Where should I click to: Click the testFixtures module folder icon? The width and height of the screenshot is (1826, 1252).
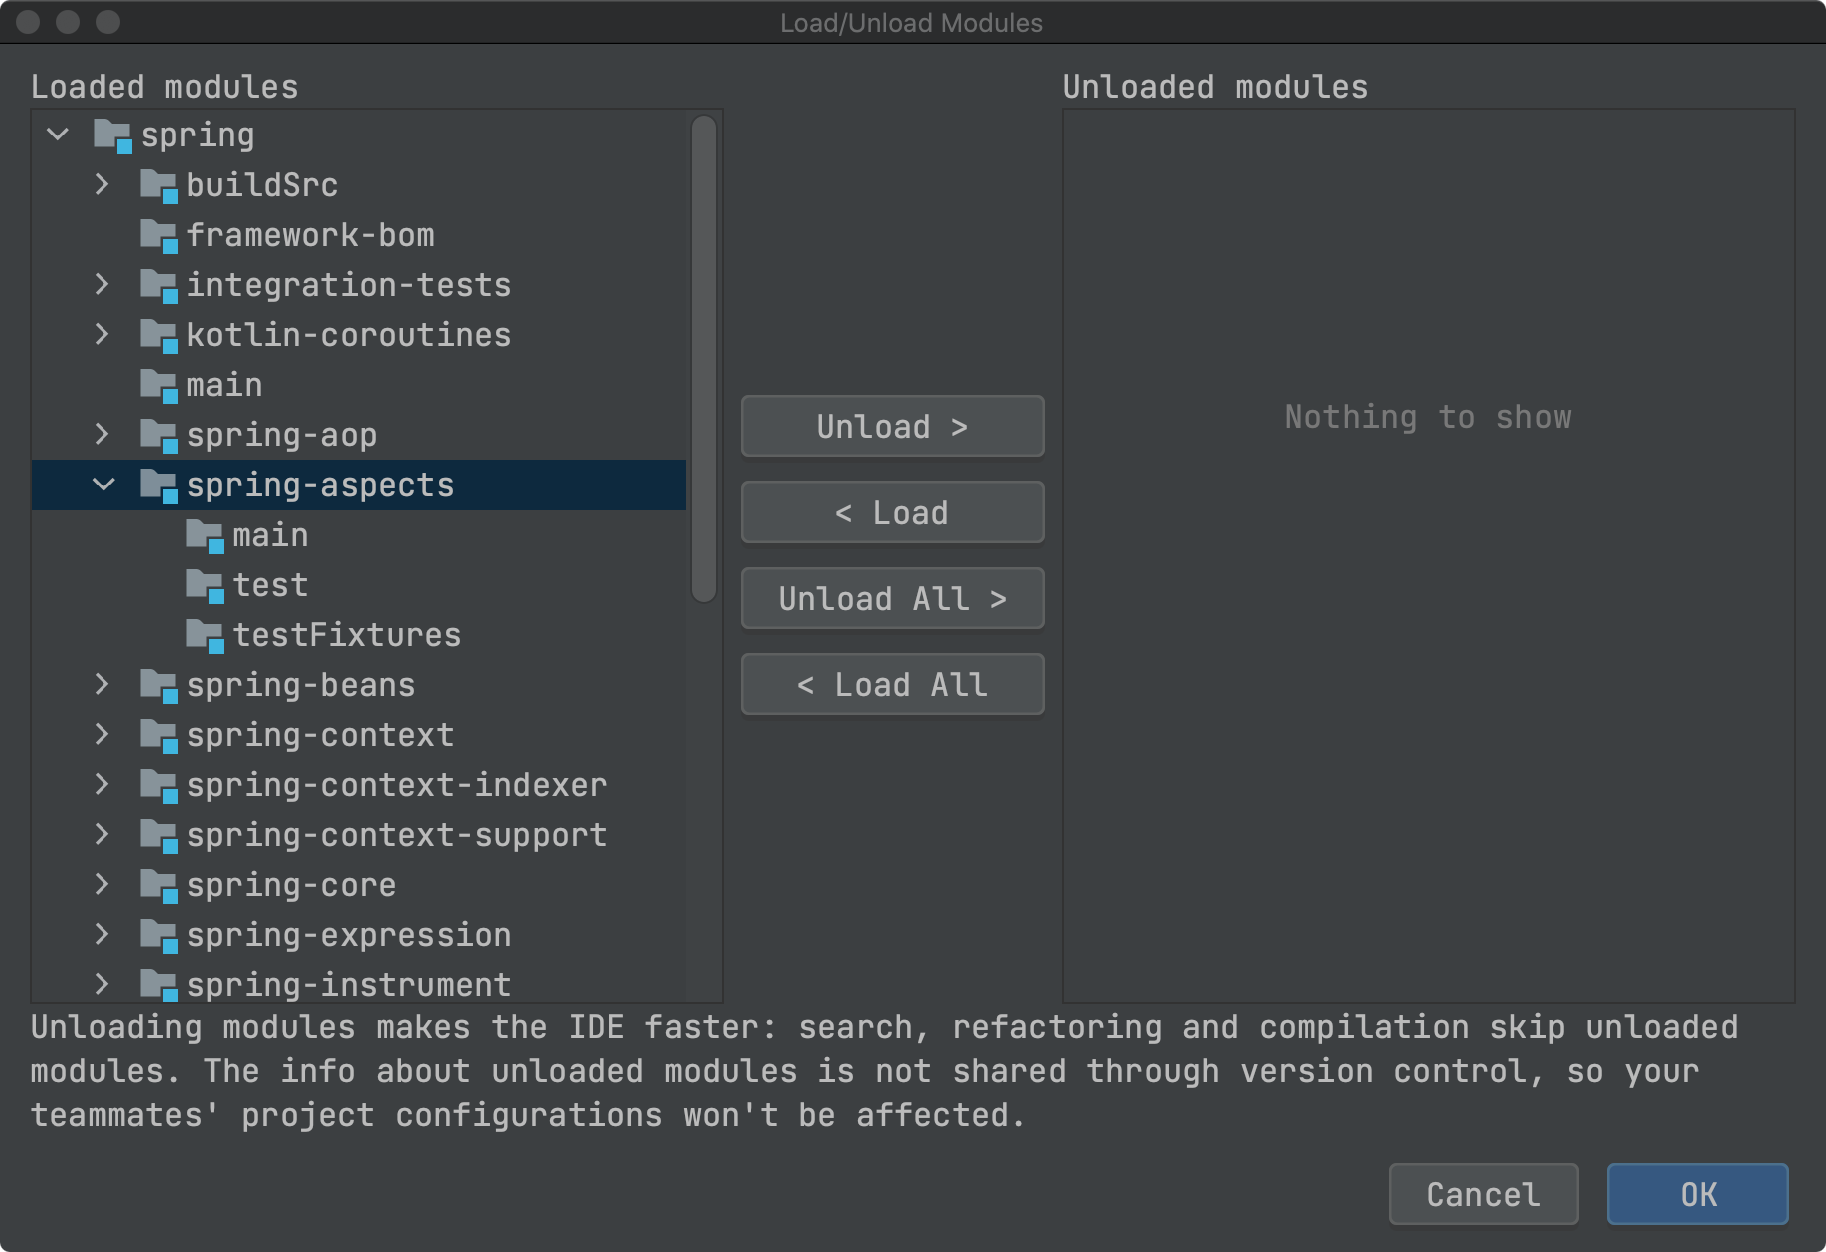click(204, 635)
